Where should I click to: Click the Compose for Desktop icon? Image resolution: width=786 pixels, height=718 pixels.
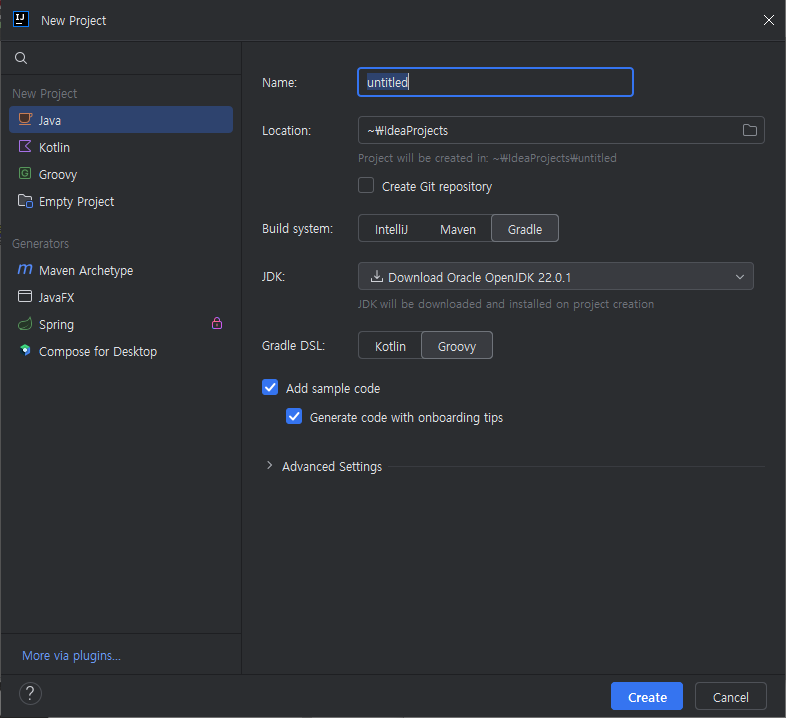[x=25, y=350]
